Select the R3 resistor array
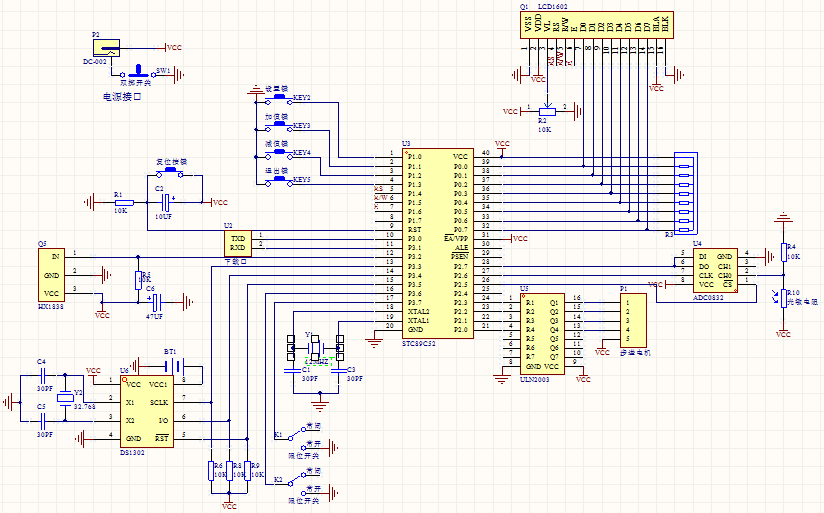This screenshot has height=513, width=824. point(686,193)
